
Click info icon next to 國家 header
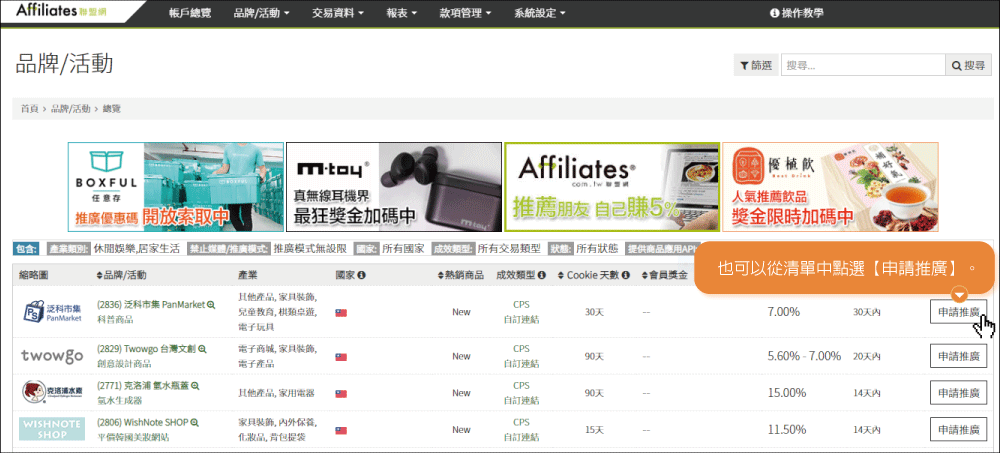click(x=362, y=276)
